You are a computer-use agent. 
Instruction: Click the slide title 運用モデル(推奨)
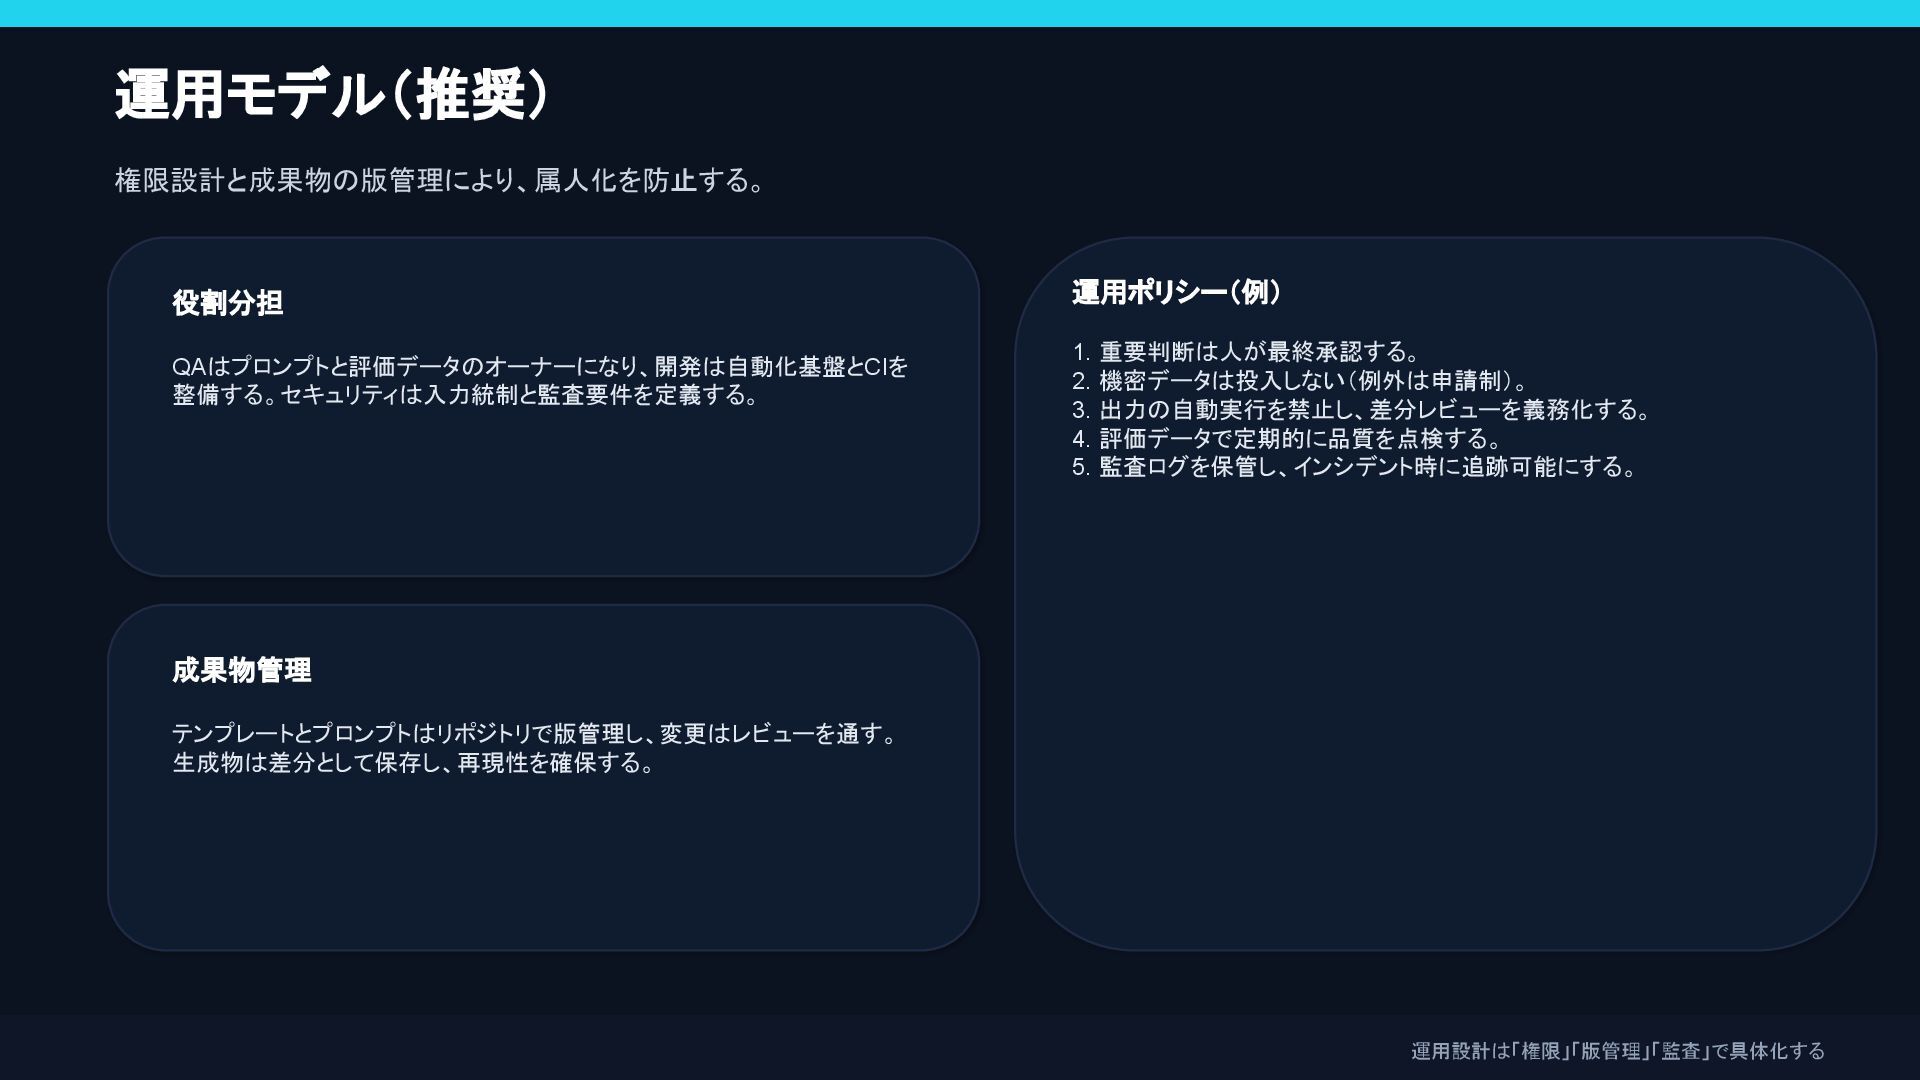331,96
